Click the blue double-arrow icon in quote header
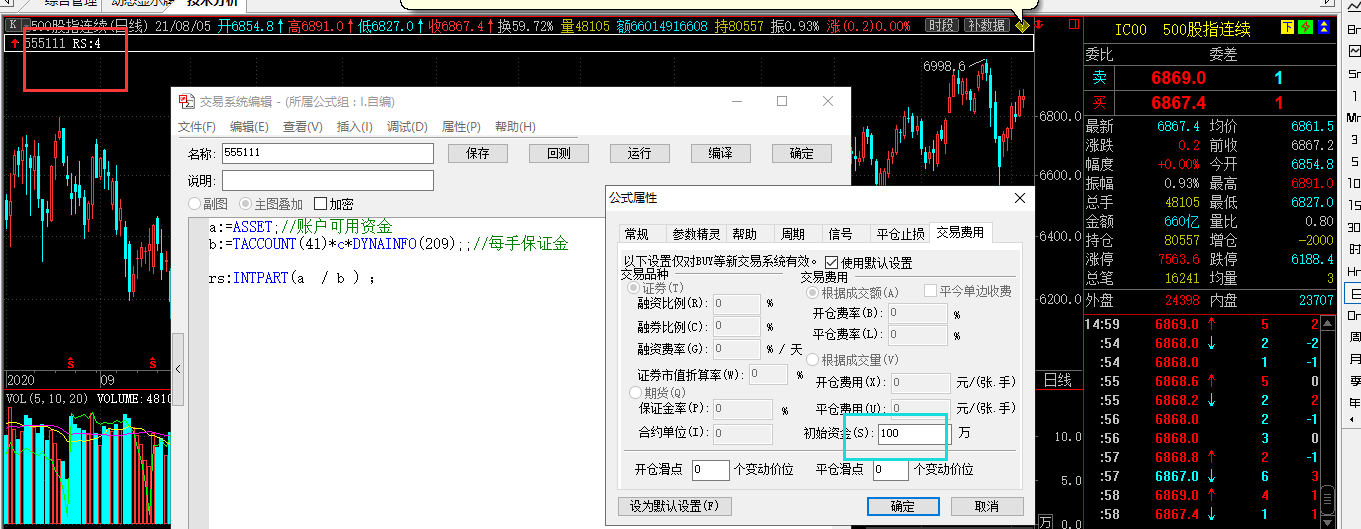1361x529 pixels. tap(1324, 27)
